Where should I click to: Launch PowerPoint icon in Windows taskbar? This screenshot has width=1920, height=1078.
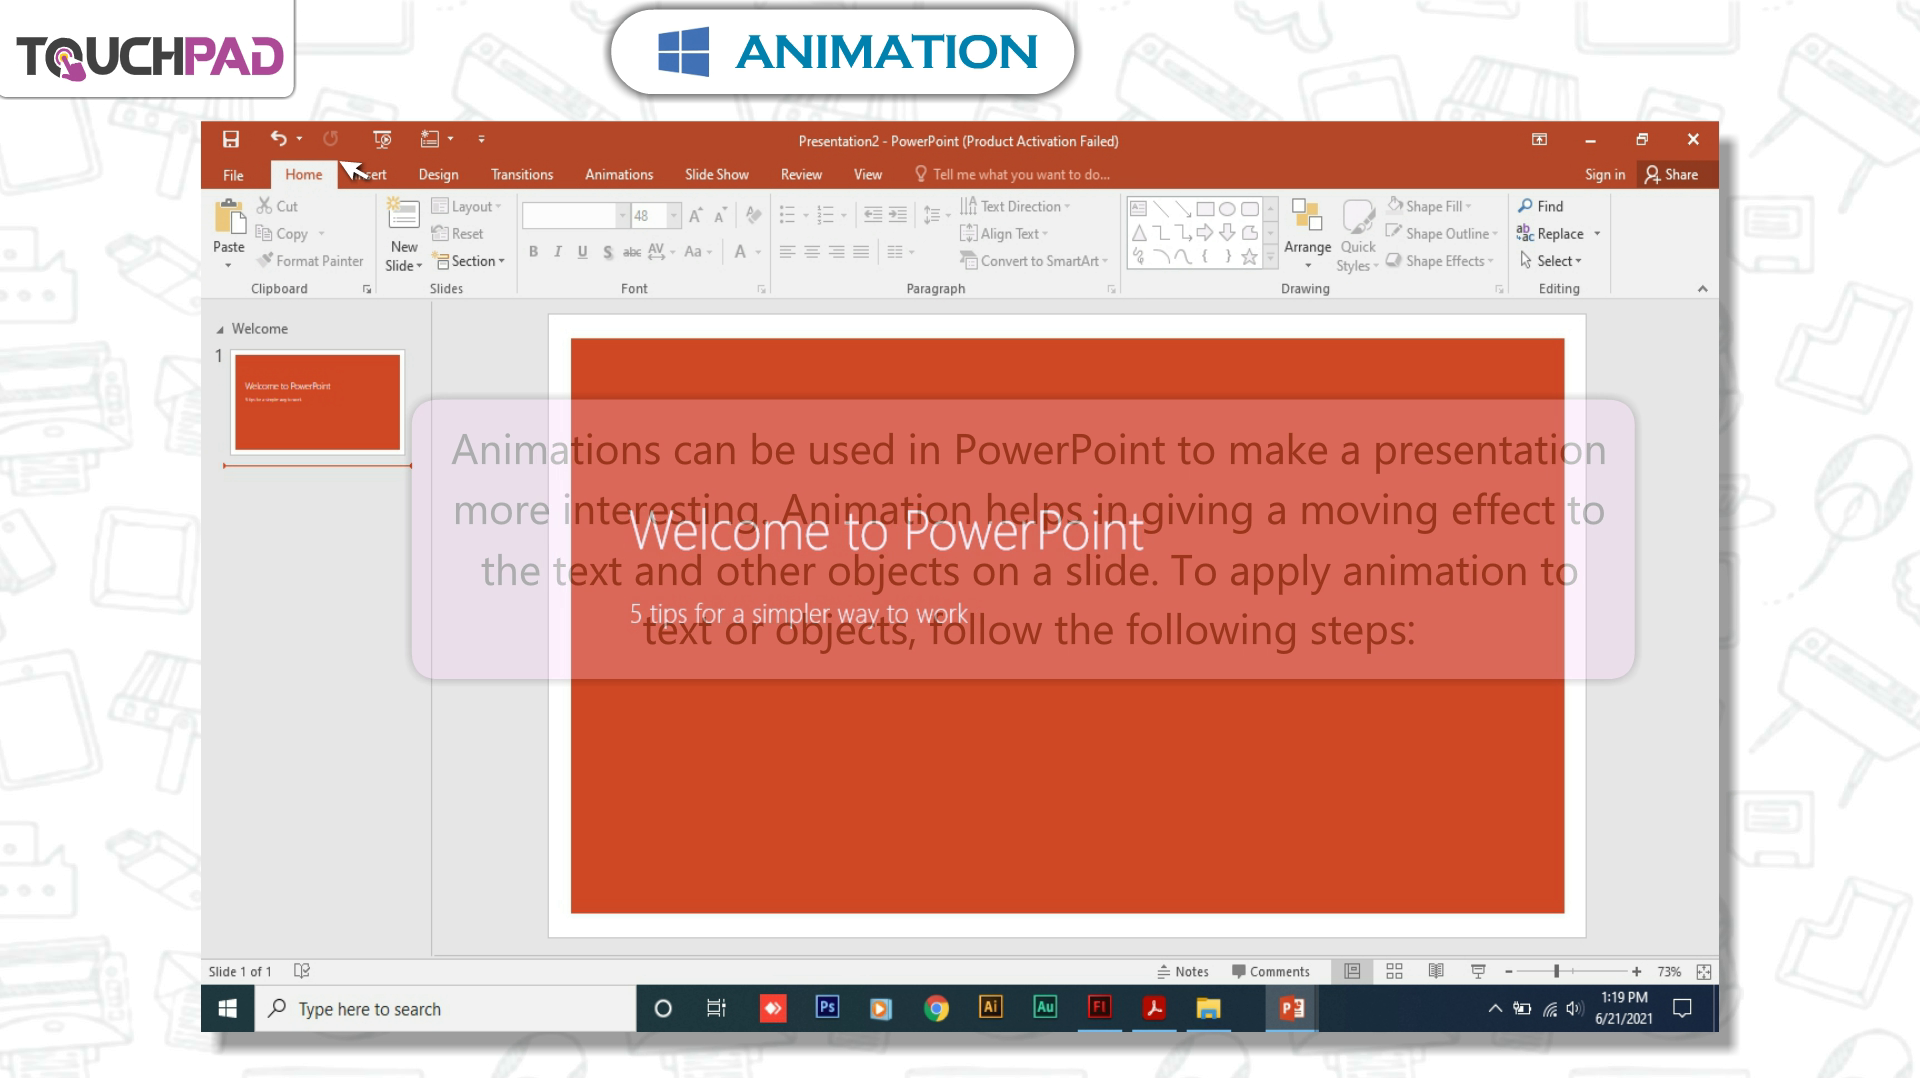point(1291,1008)
